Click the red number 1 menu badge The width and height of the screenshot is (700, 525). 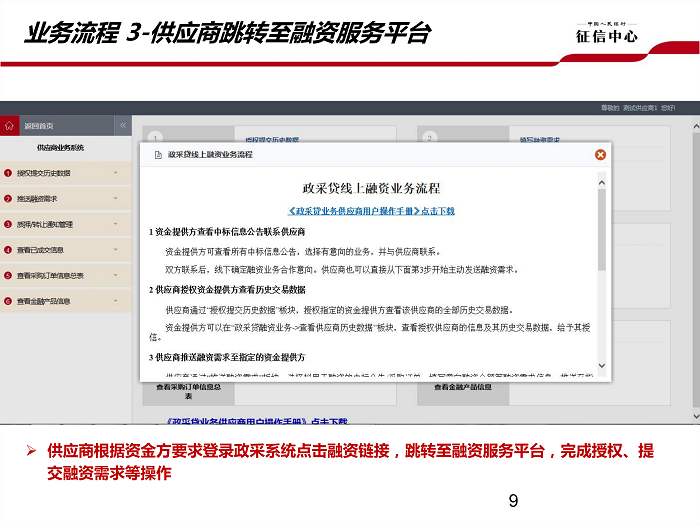pos(8,173)
